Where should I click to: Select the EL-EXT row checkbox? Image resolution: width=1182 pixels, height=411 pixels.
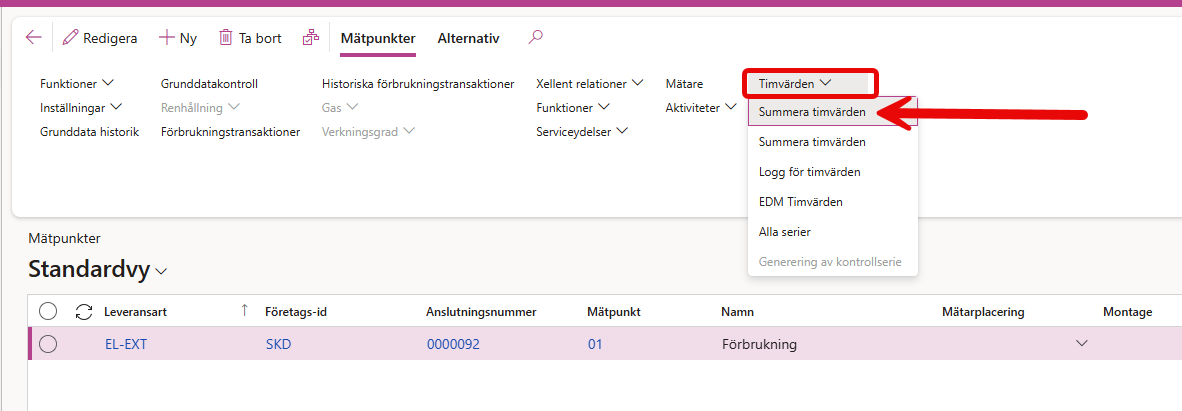click(x=48, y=344)
